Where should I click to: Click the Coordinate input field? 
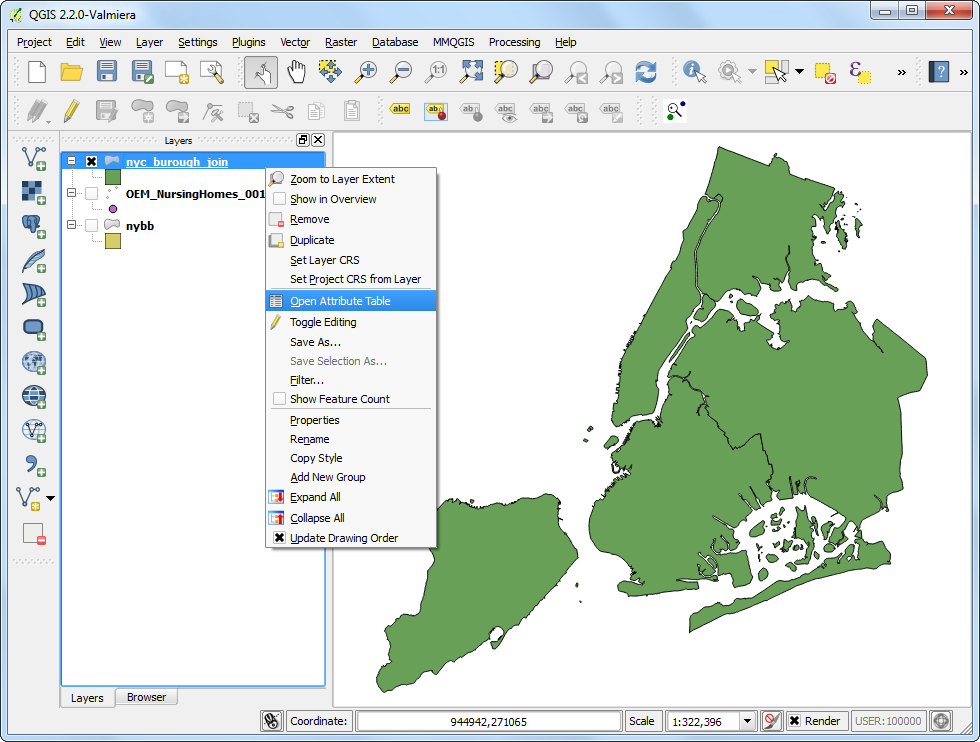coord(489,721)
